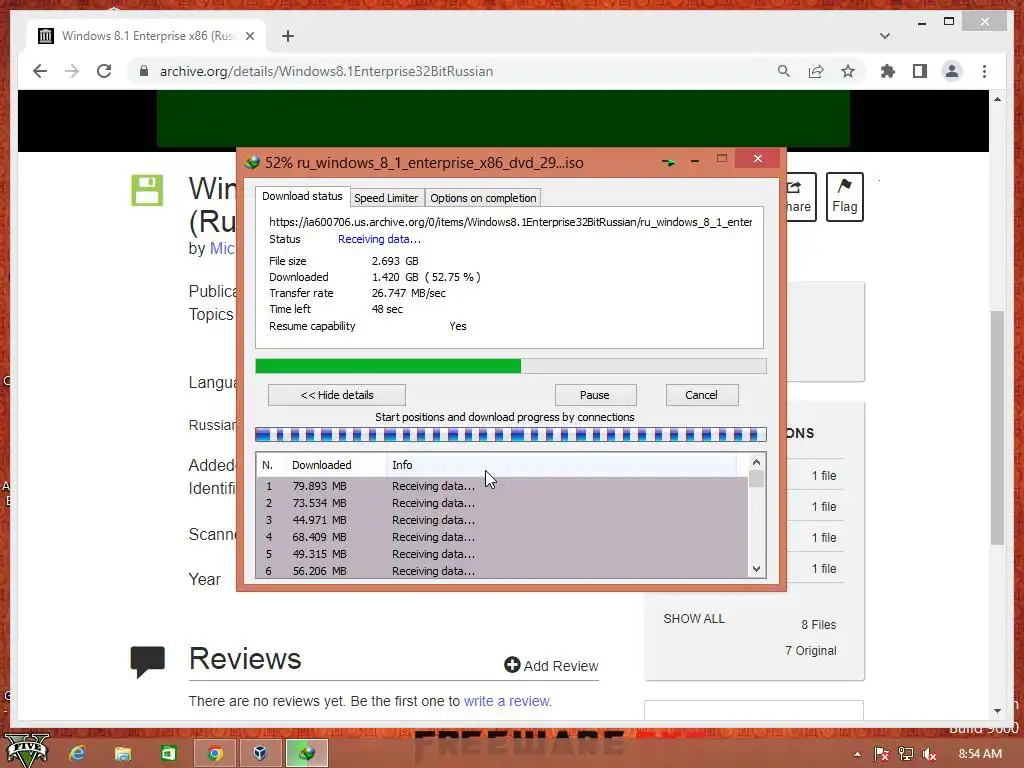Open Options on completion tab
Viewport: 1024px width, 768px height.
(x=483, y=198)
